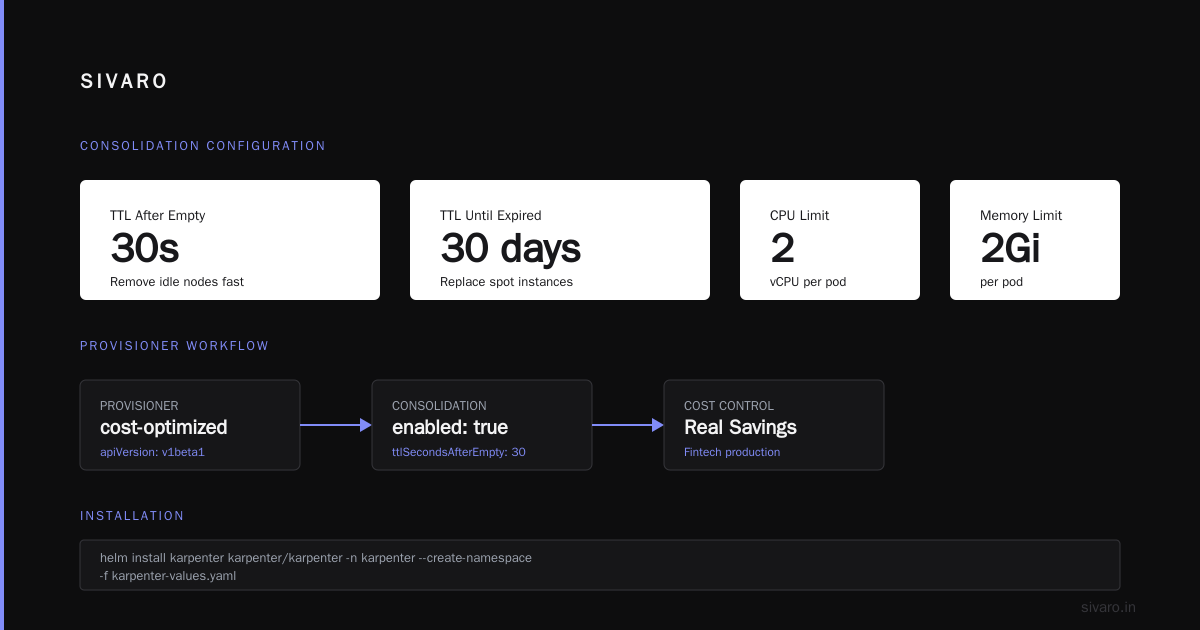Select the cost-optimized provisioner name
This screenshot has width=1200, height=630.
click(164, 427)
